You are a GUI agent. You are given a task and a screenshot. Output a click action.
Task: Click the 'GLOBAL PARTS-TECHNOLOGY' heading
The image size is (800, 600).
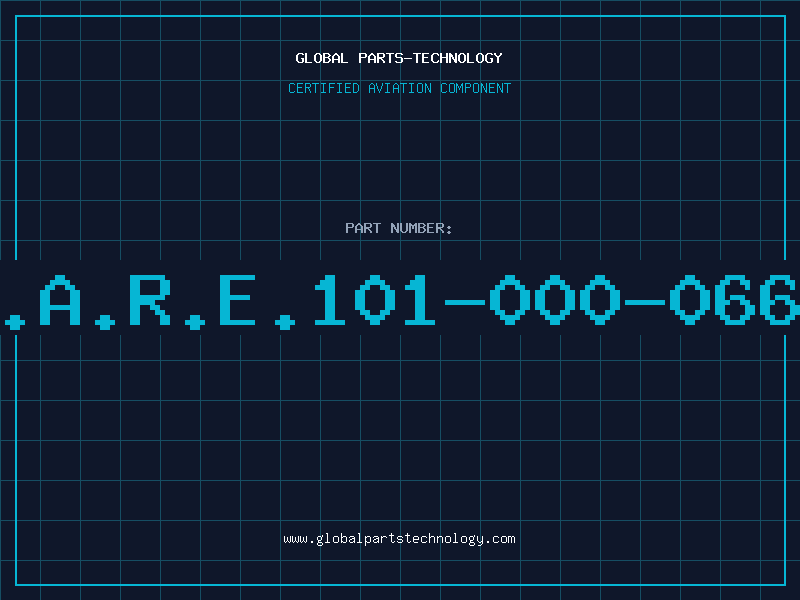pyautogui.click(x=399, y=58)
